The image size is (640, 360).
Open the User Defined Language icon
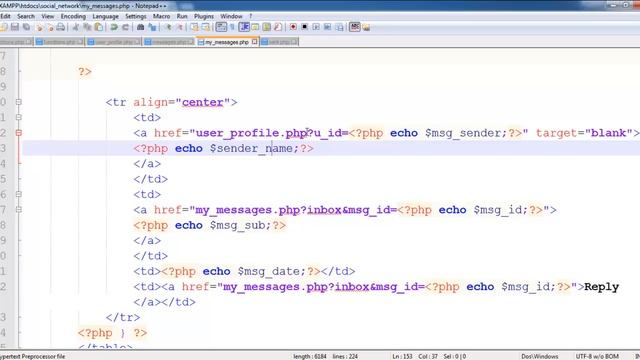coord(256,27)
